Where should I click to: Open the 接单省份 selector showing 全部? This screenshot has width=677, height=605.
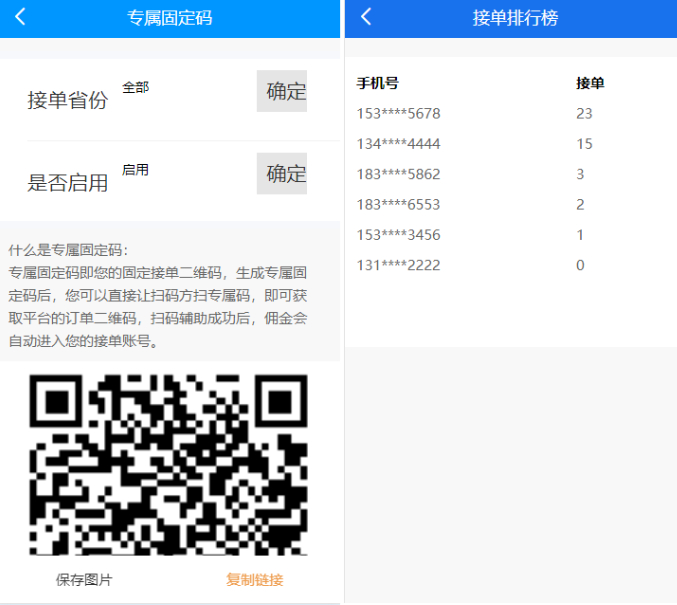click(136, 87)
